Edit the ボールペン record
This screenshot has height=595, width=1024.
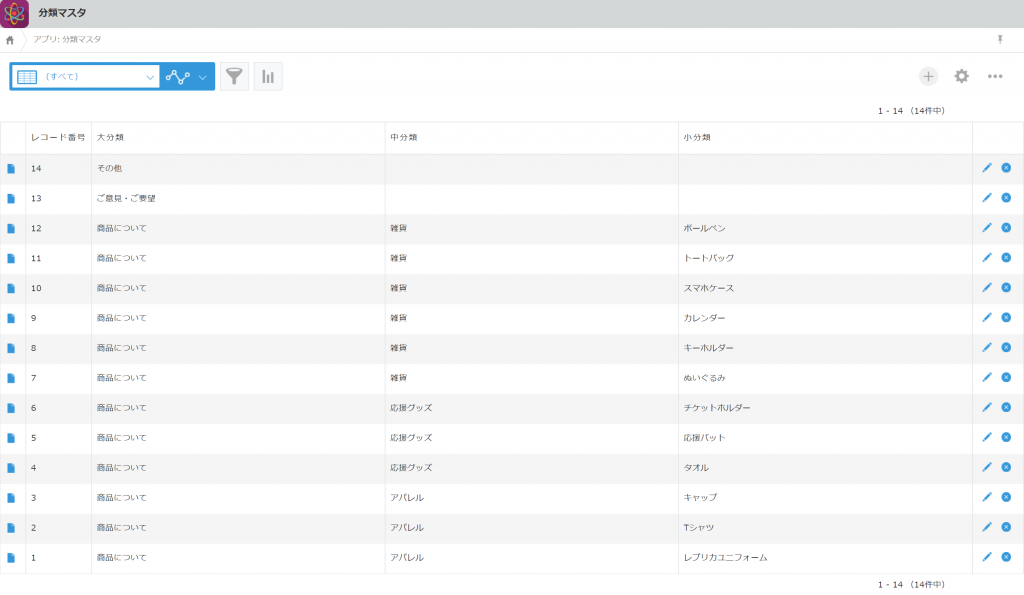tap(986, 228)
